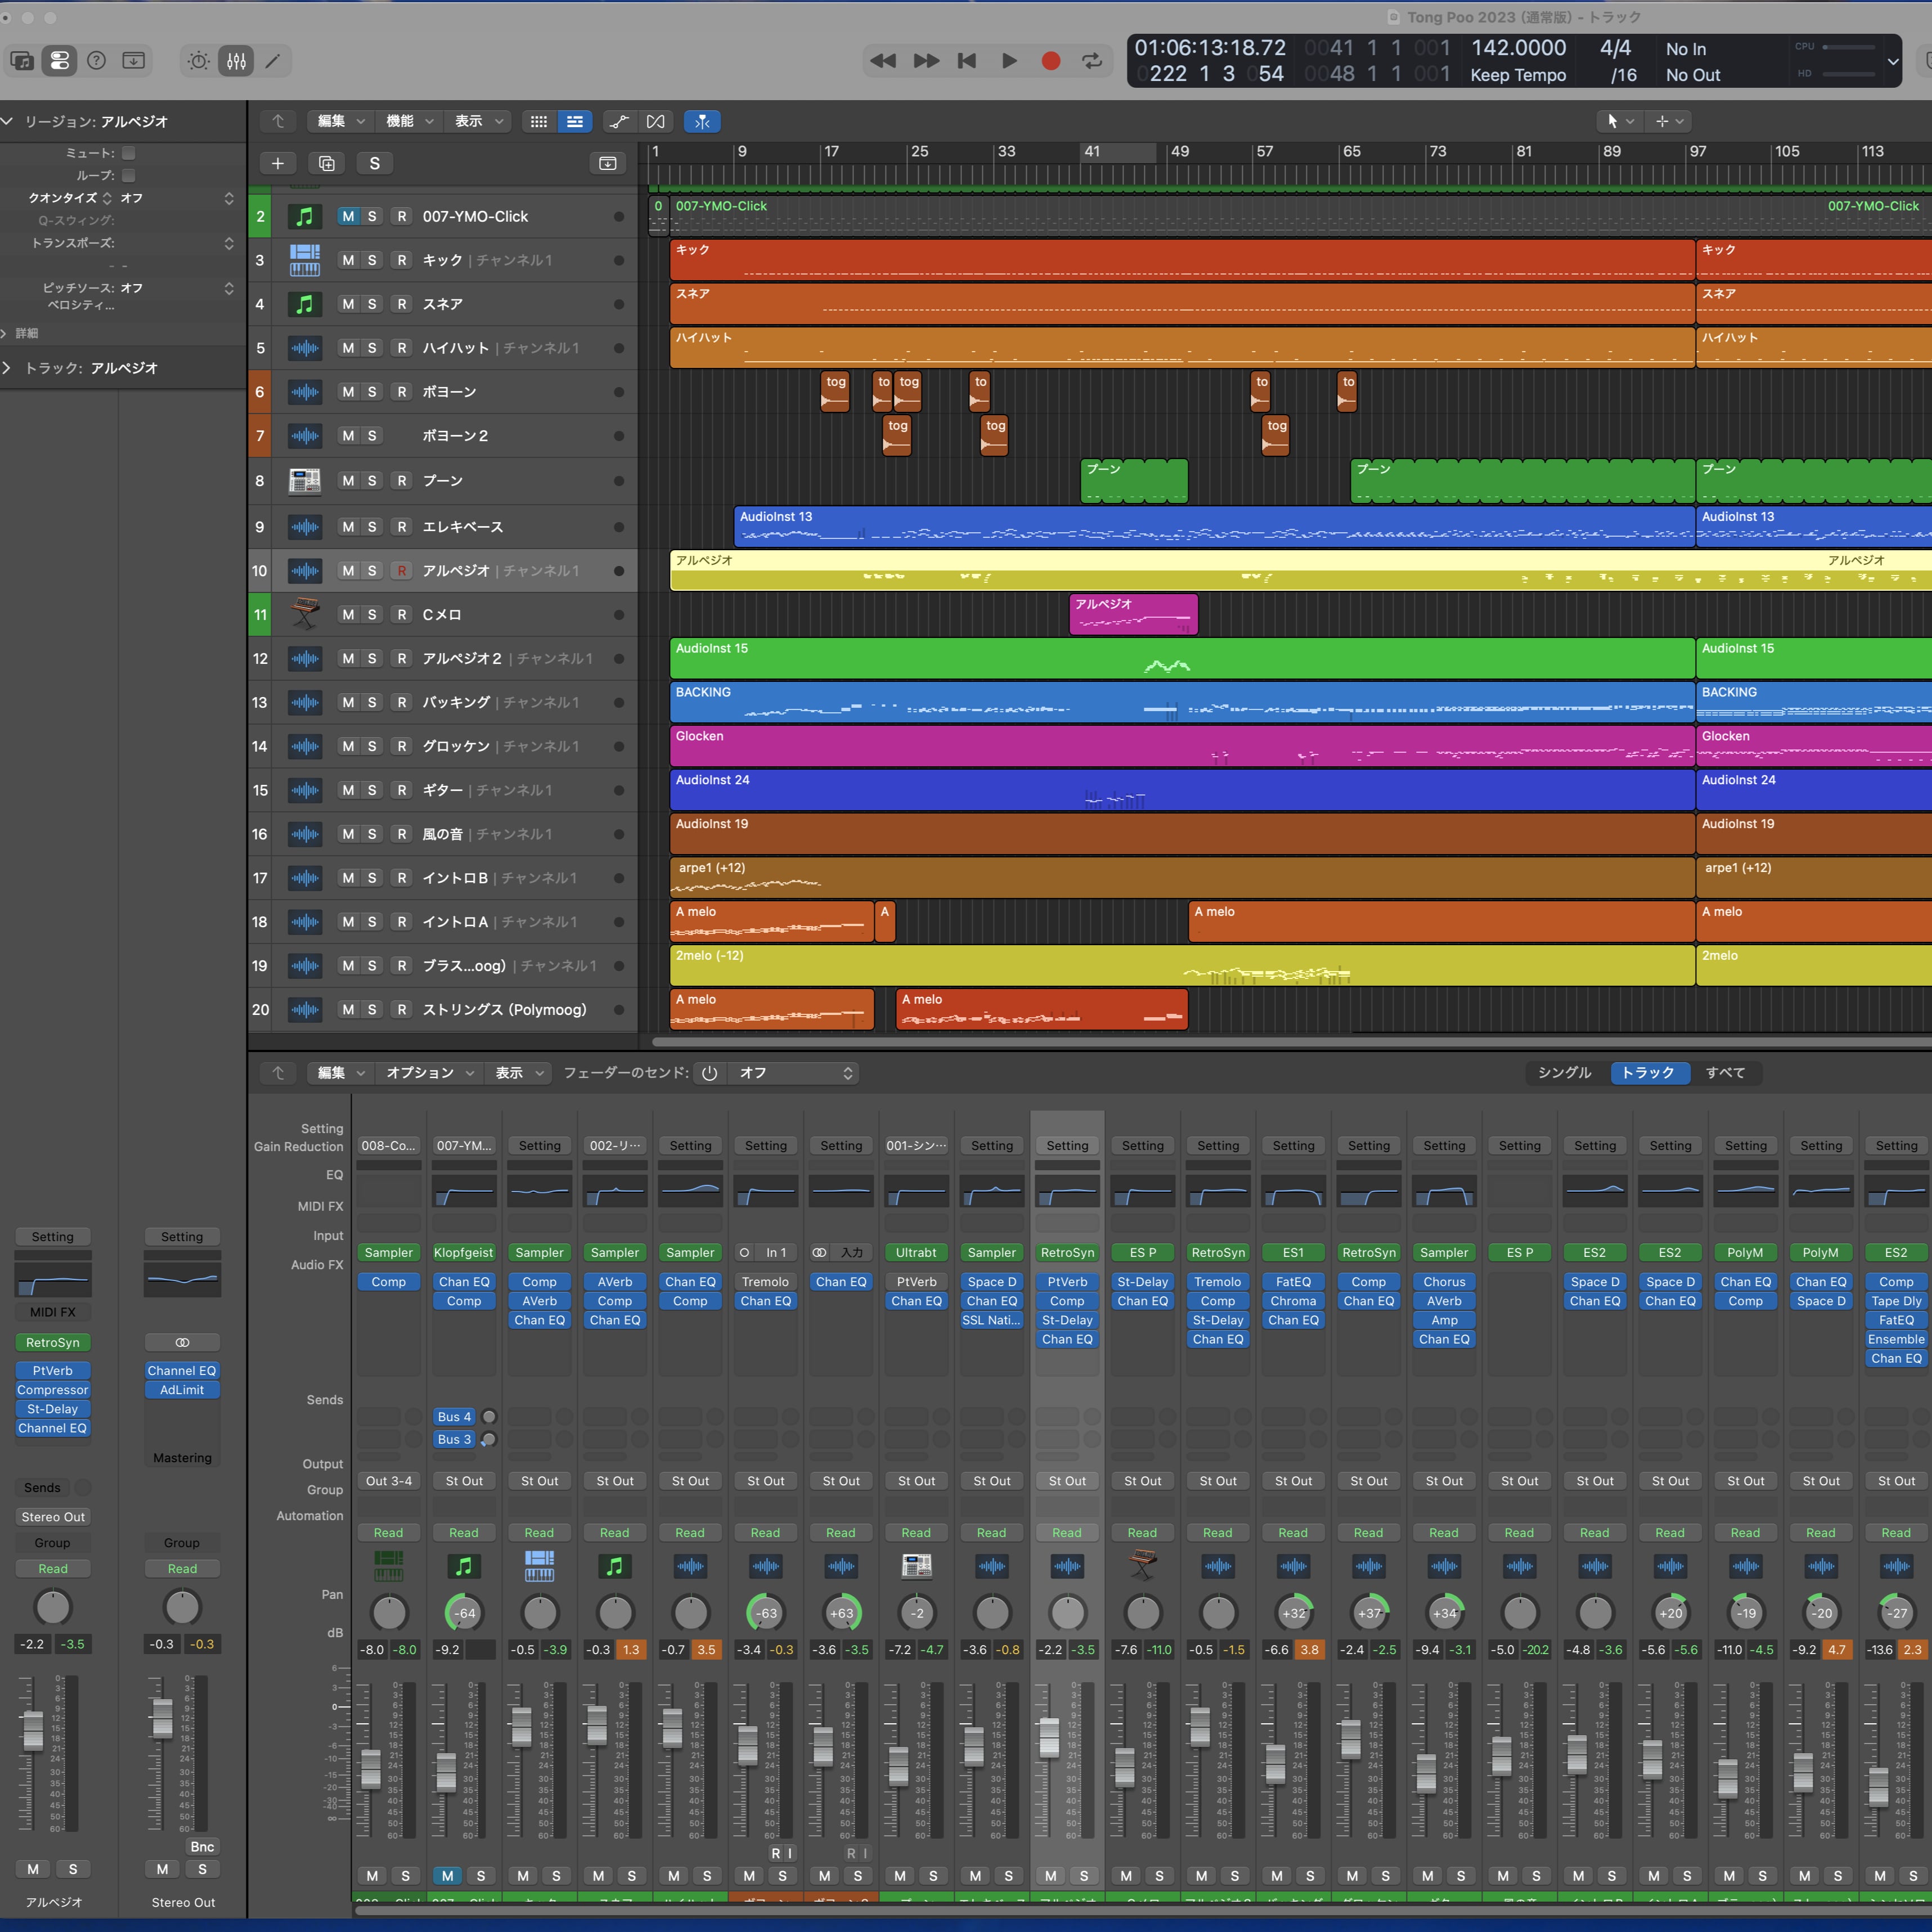Open the Library panel icon
Image resolution: width=1932 pixels, height=1932 pixels.
pos(22,61)
